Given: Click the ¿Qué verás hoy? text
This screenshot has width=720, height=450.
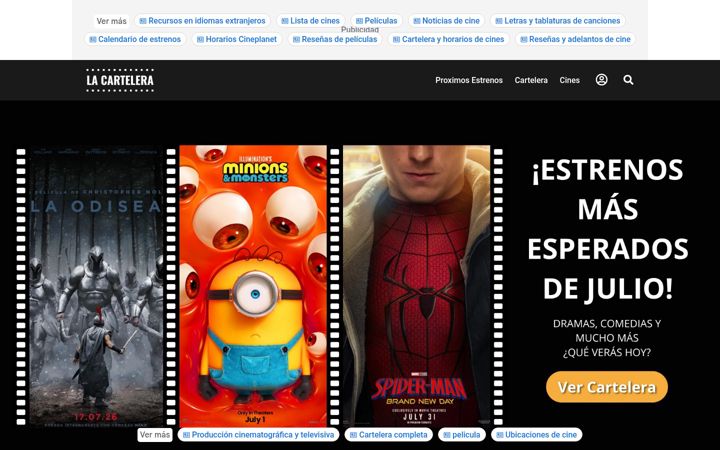Looking at the screenshot, I should (607, 353).
